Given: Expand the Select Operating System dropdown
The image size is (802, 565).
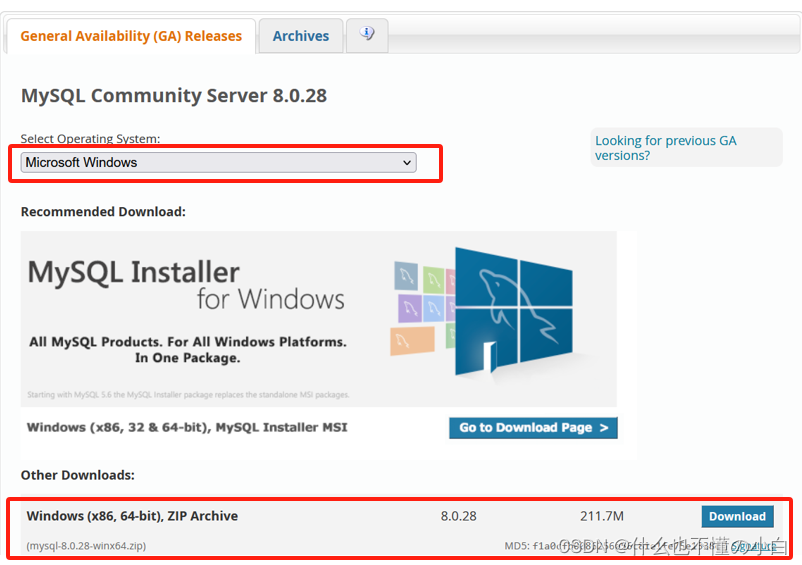Looking at the screenshot, I should (x=218, y=163).
